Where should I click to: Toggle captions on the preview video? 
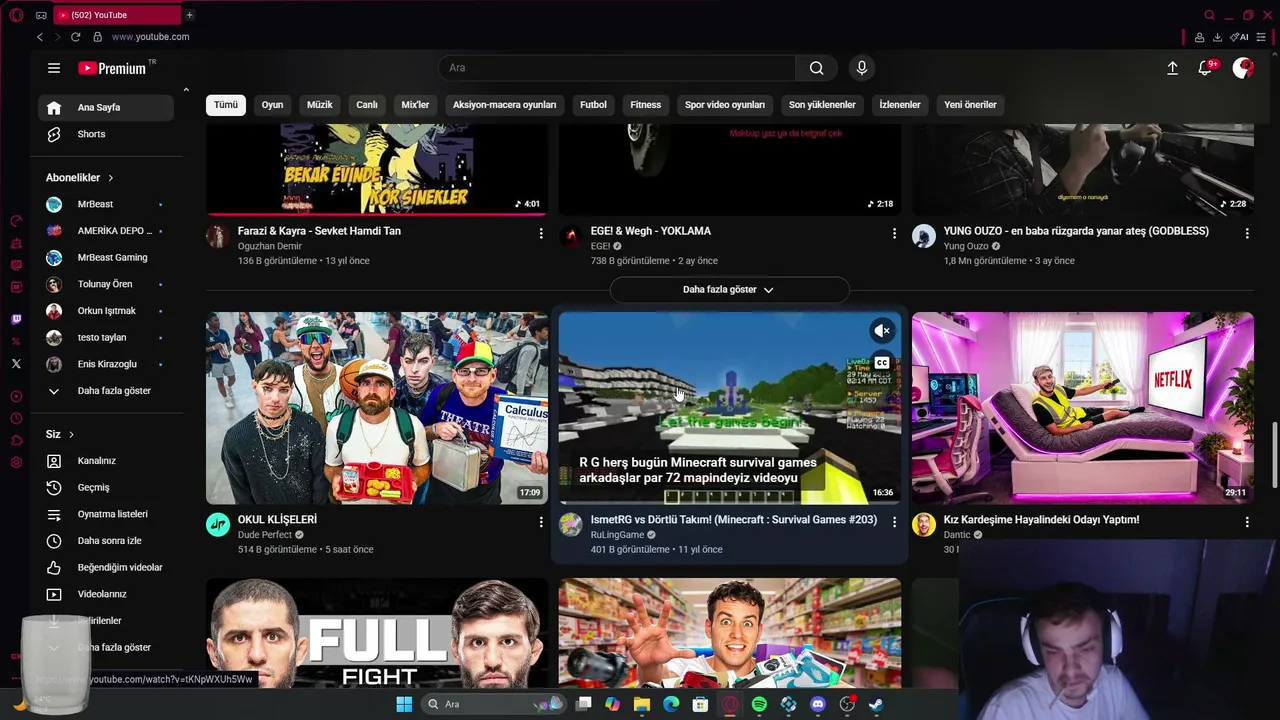click(882, 364)
